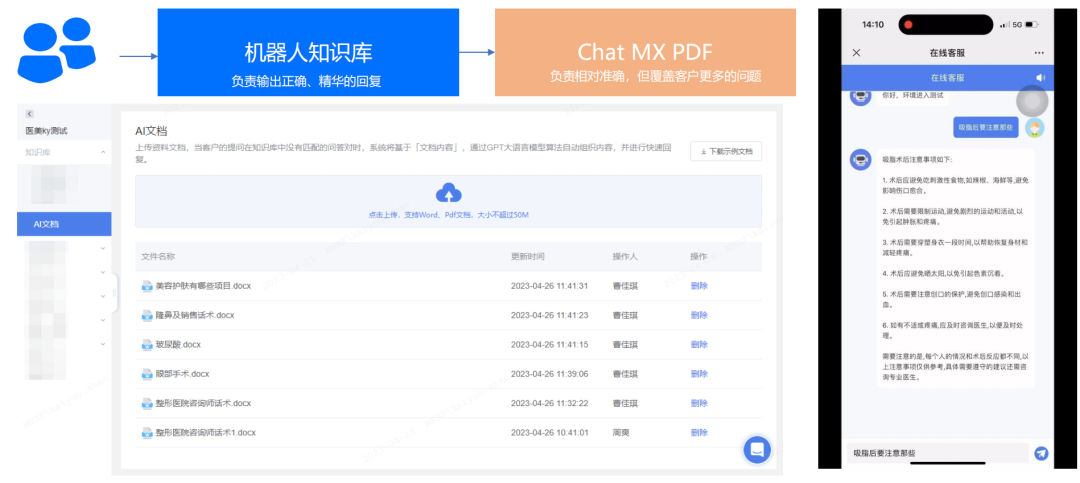Click the 点击上传 upload area text
Viewport: 1080px width, 483px height.
click(448, 215)
